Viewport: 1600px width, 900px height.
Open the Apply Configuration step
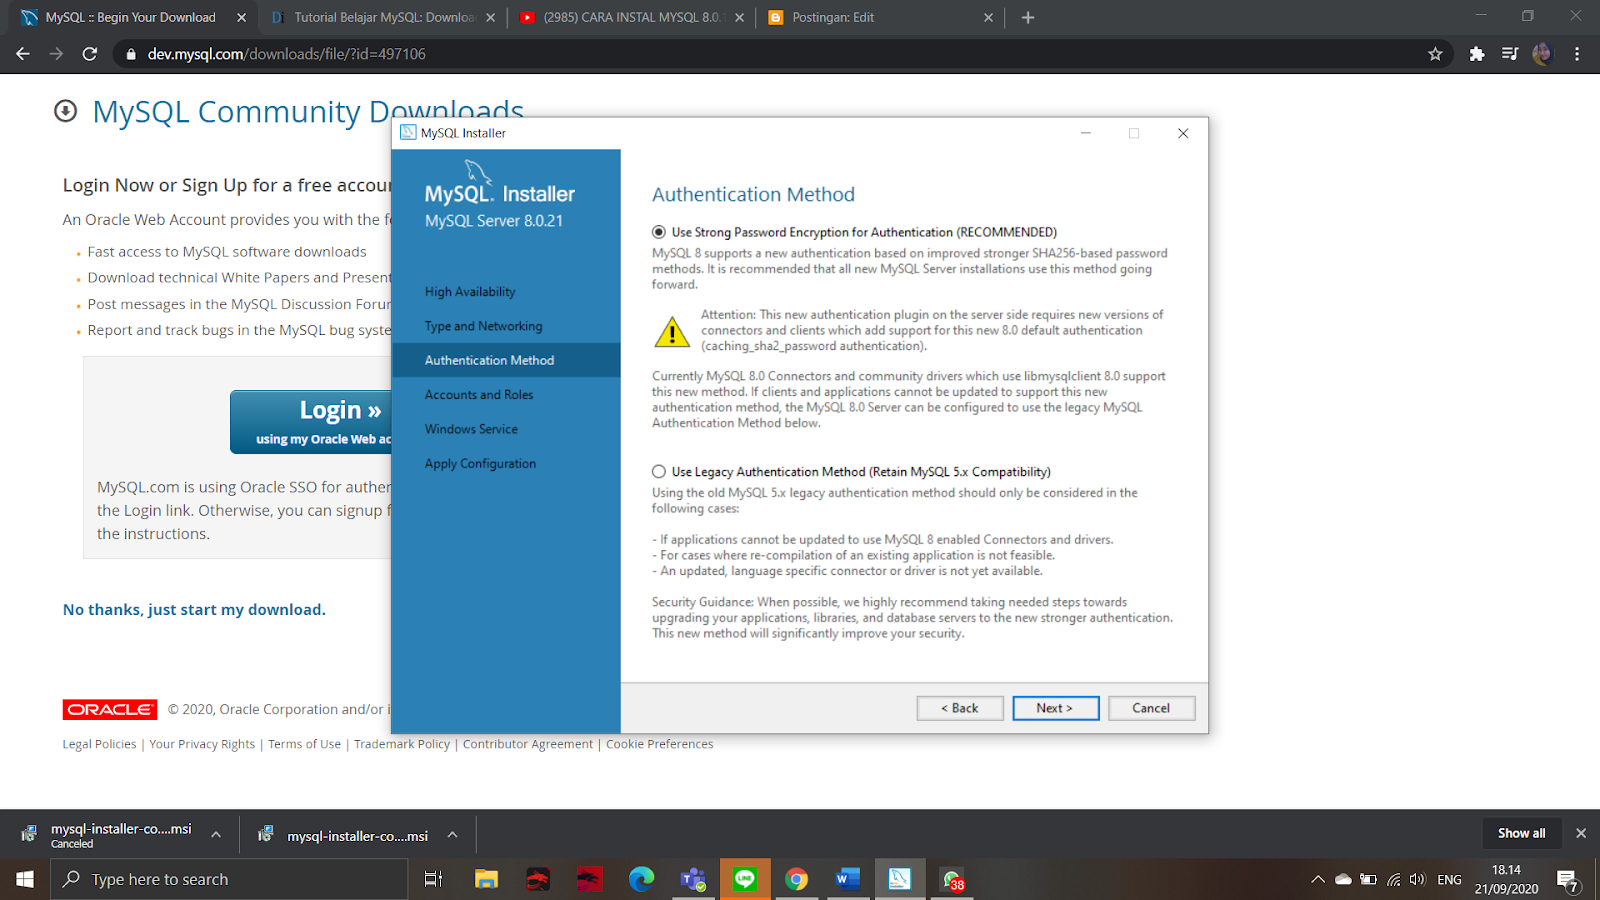pyautogui.click(x=480, y=464)
